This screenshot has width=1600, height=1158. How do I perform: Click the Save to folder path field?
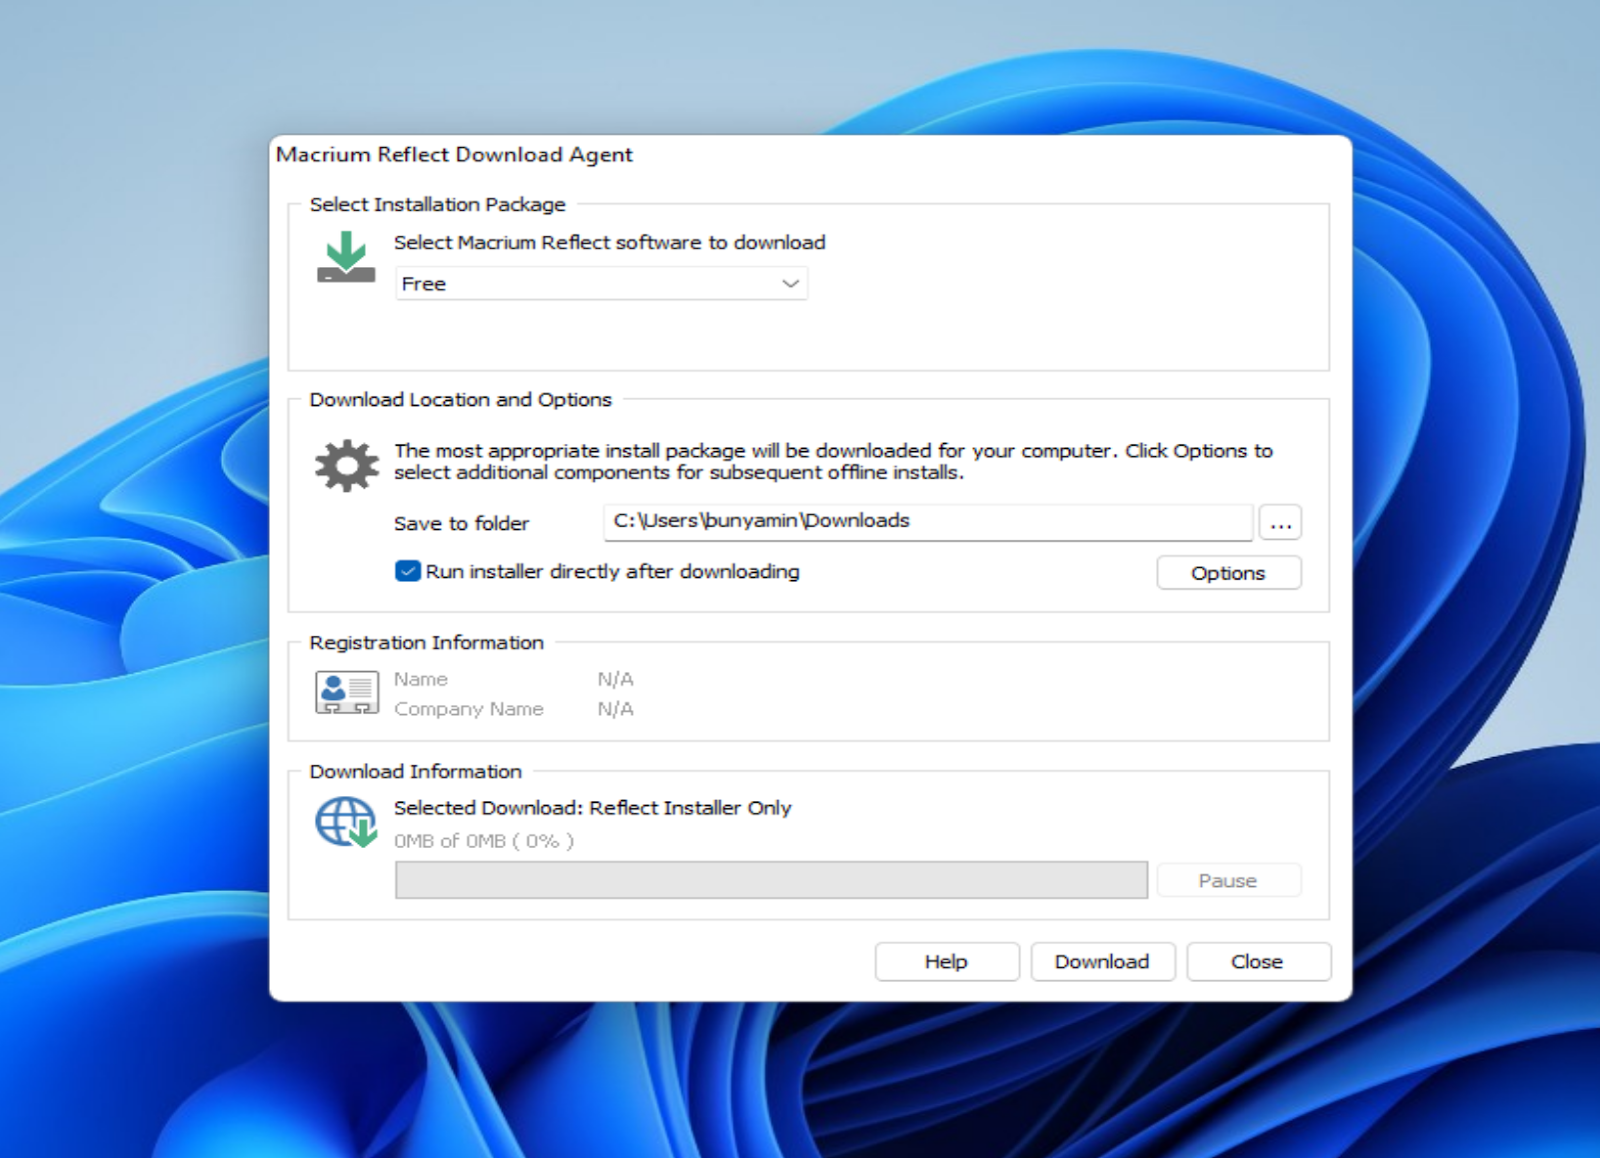coord(928,522)
